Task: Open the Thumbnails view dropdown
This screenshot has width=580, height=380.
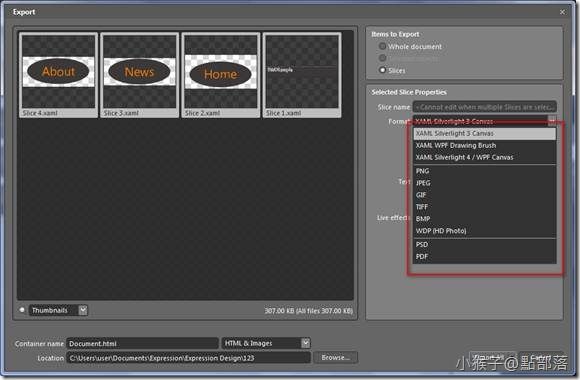Action: 83,310
